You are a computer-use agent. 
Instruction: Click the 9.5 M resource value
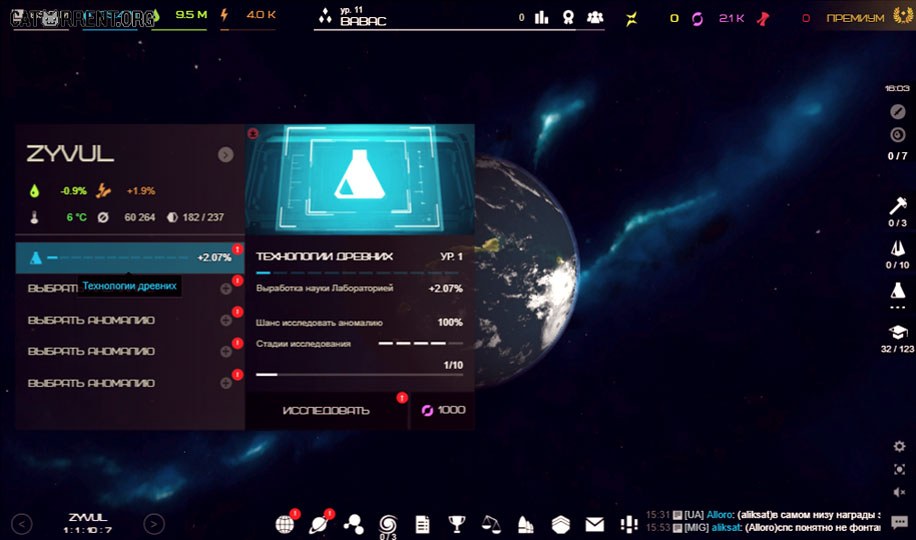click(191, 15)
